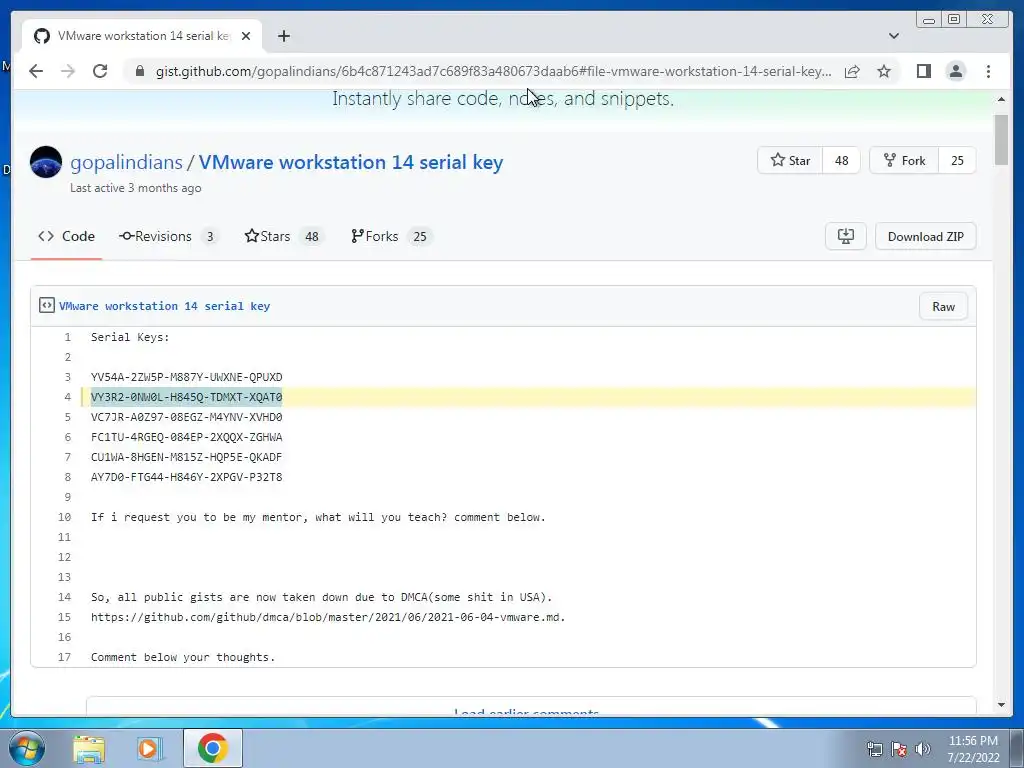View the 48 stargazers count next to Star
1024x768 pixels.
pos(841,160)
